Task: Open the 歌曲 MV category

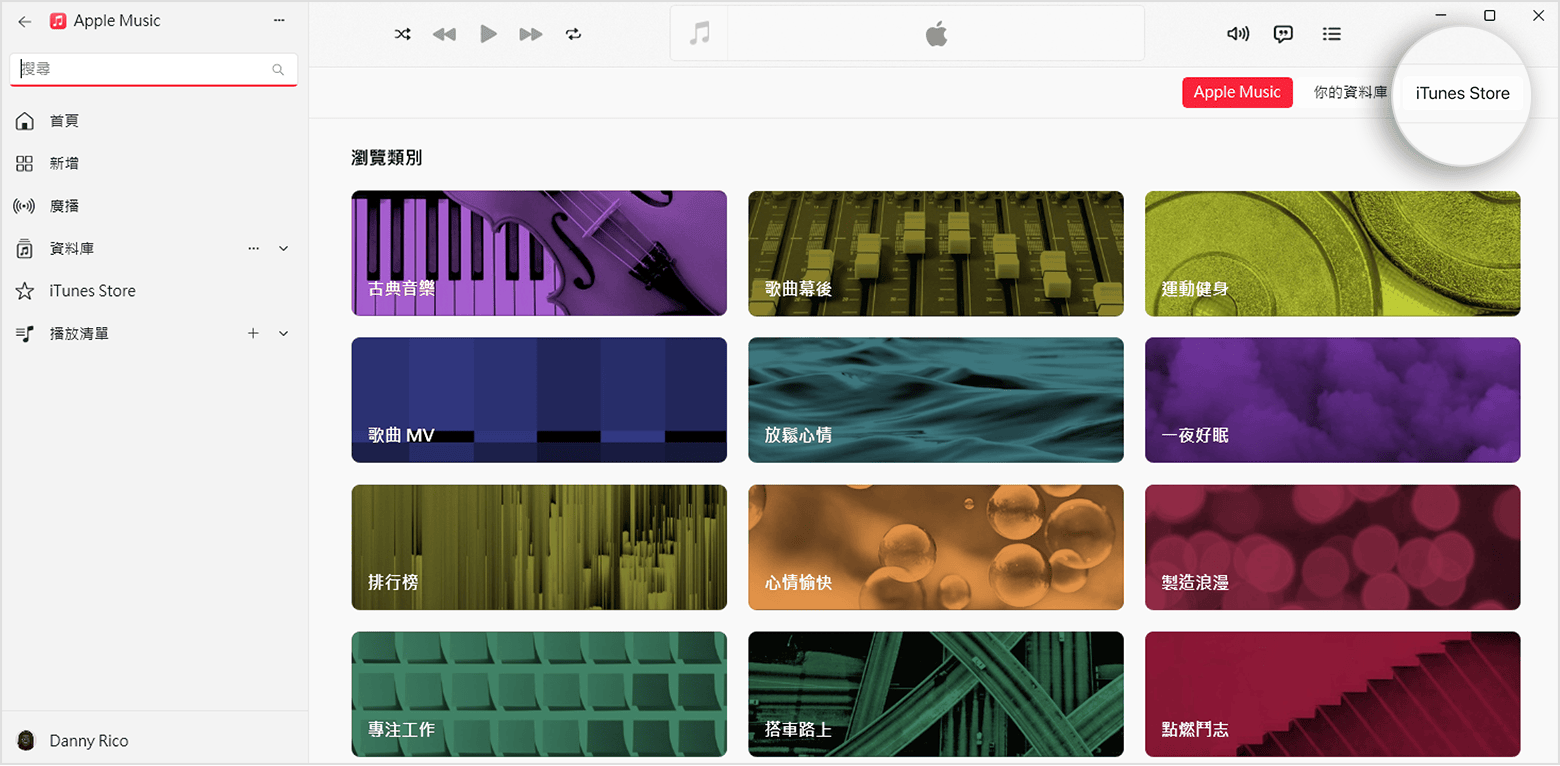Action: click(539, 400)
